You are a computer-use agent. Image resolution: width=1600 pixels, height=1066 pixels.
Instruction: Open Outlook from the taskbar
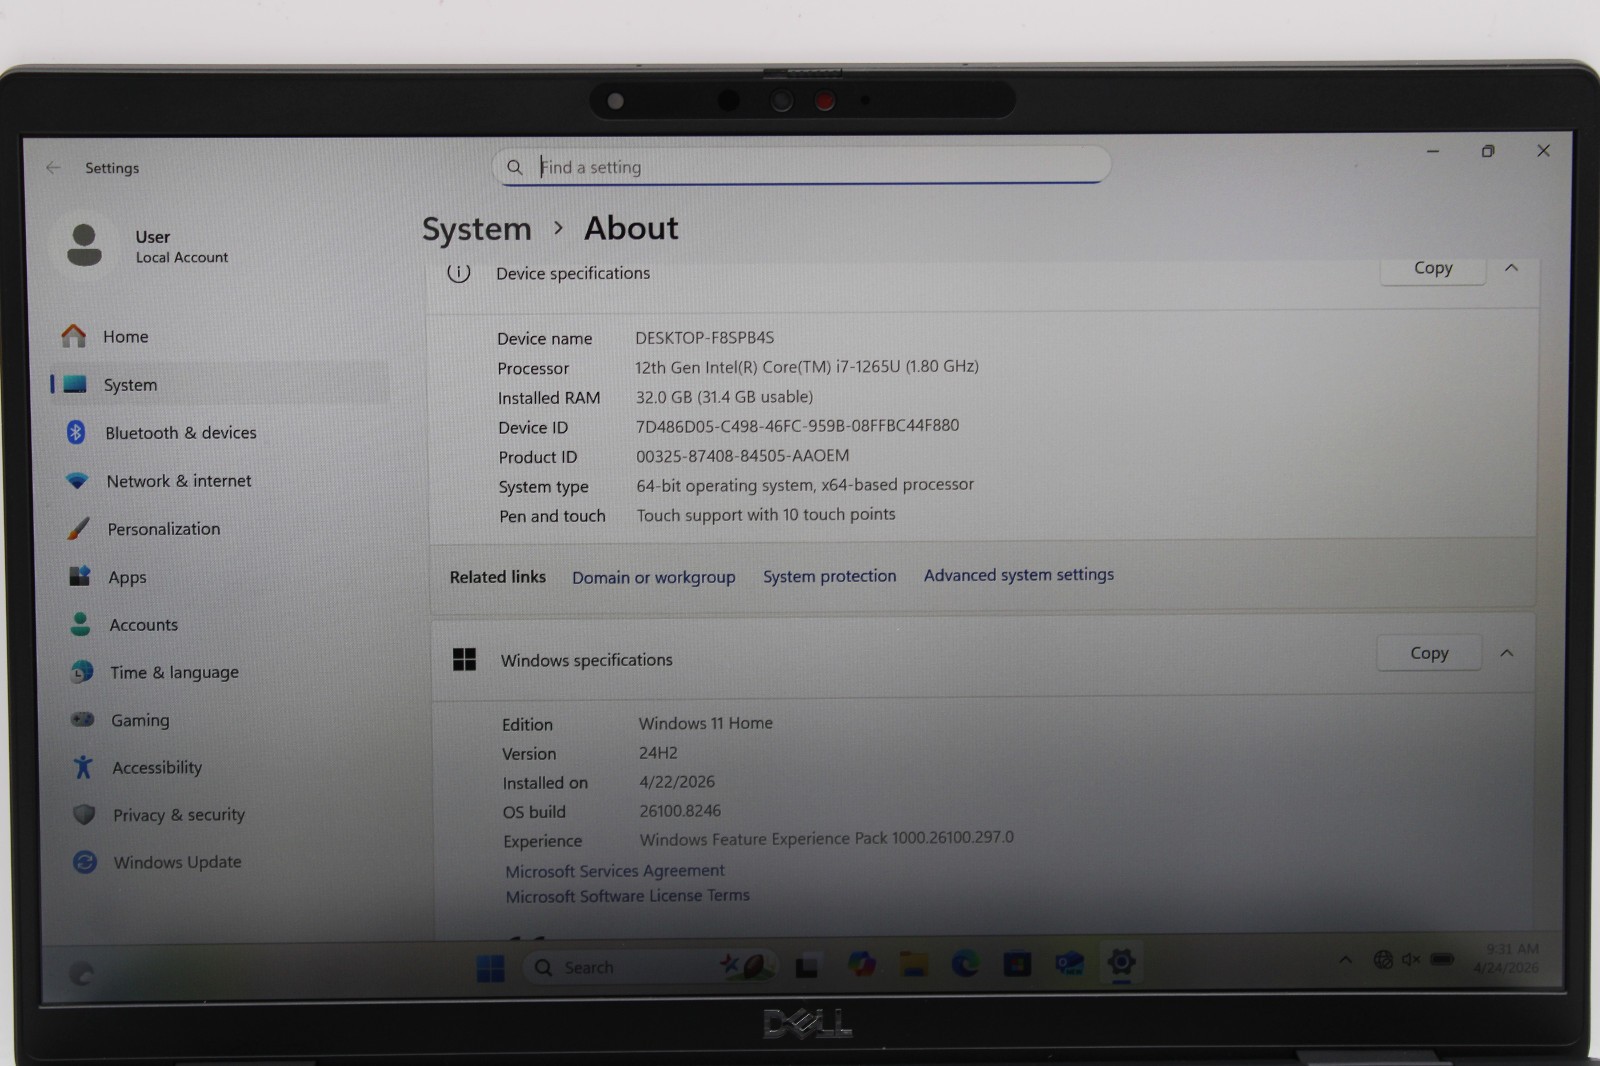[1069, 964]
